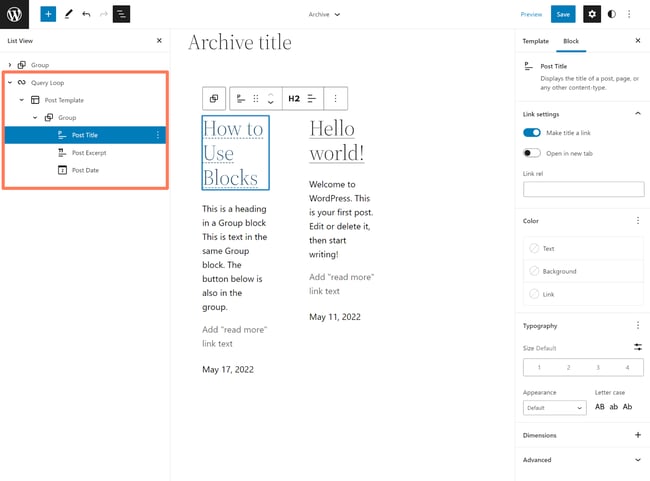Toggle the List View icon in toolbar
Viewport: 650px width, 481px height.
[x=121, y=14]
